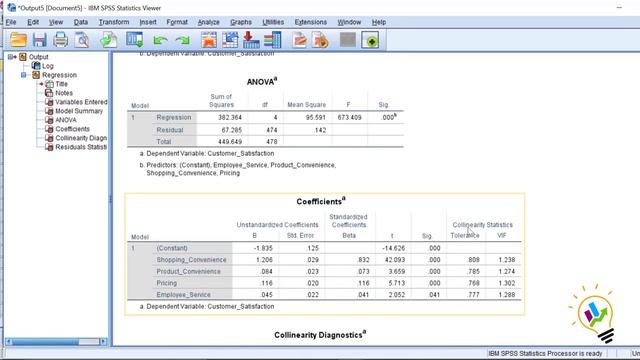
Task: Click the Title item icon in the outline
Action: point(49,84)
